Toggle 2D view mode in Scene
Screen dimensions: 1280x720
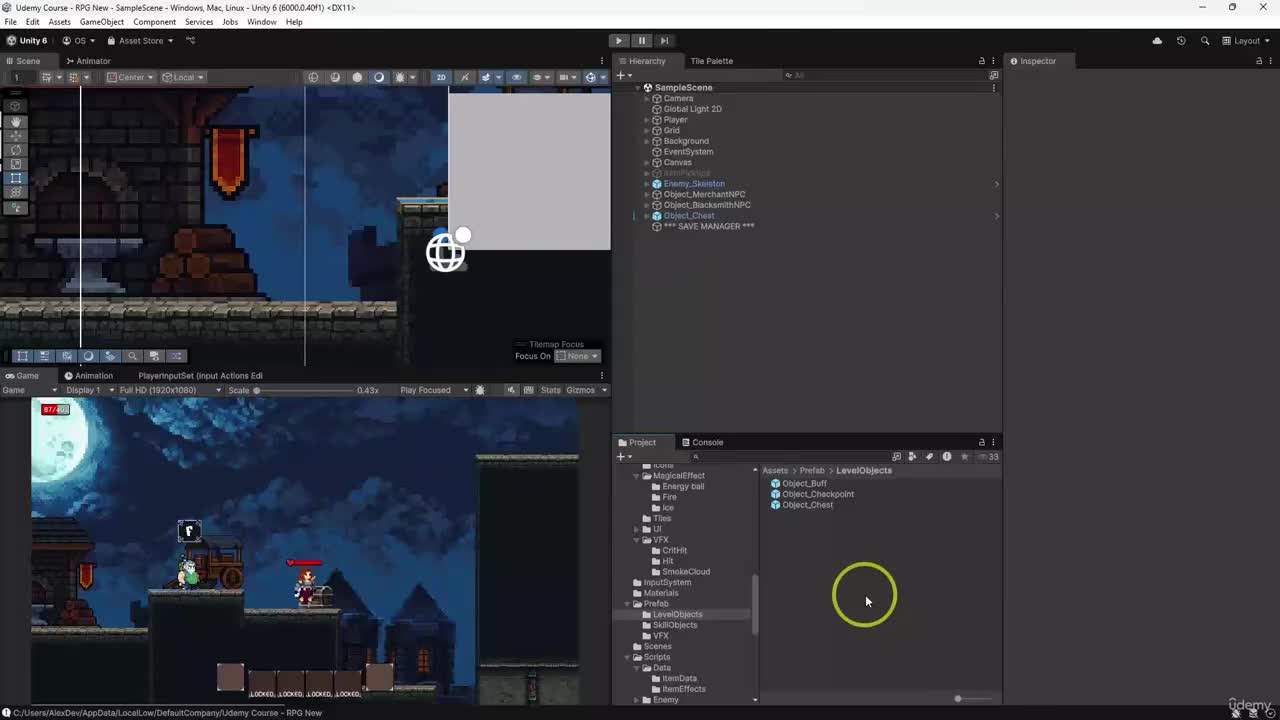pos(441,77)
